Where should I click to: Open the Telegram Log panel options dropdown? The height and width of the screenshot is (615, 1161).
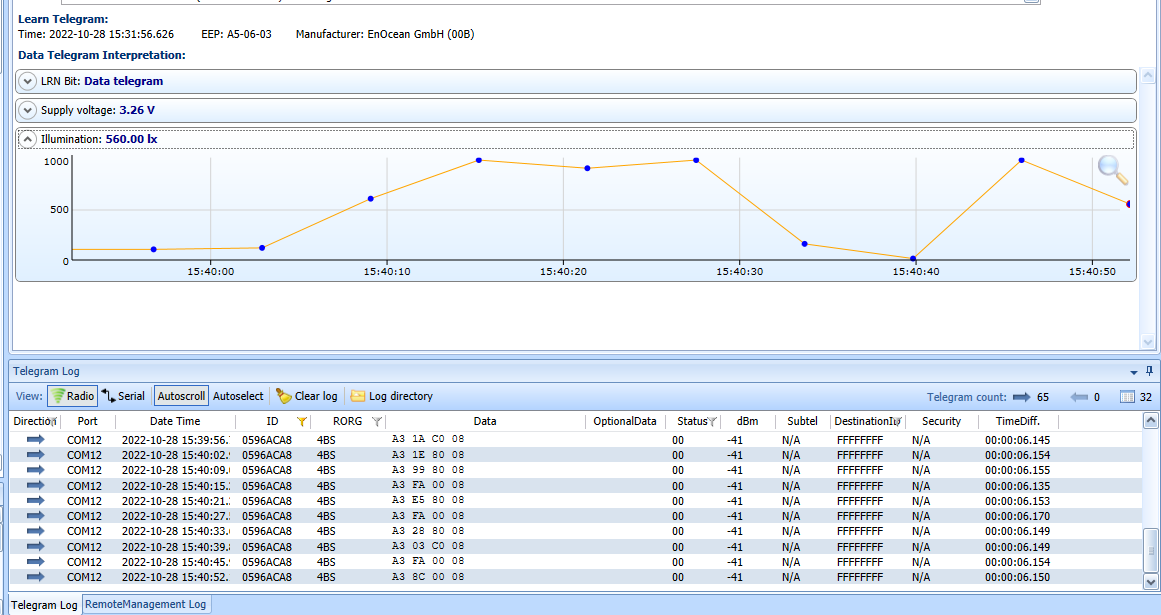(1134, 371)
